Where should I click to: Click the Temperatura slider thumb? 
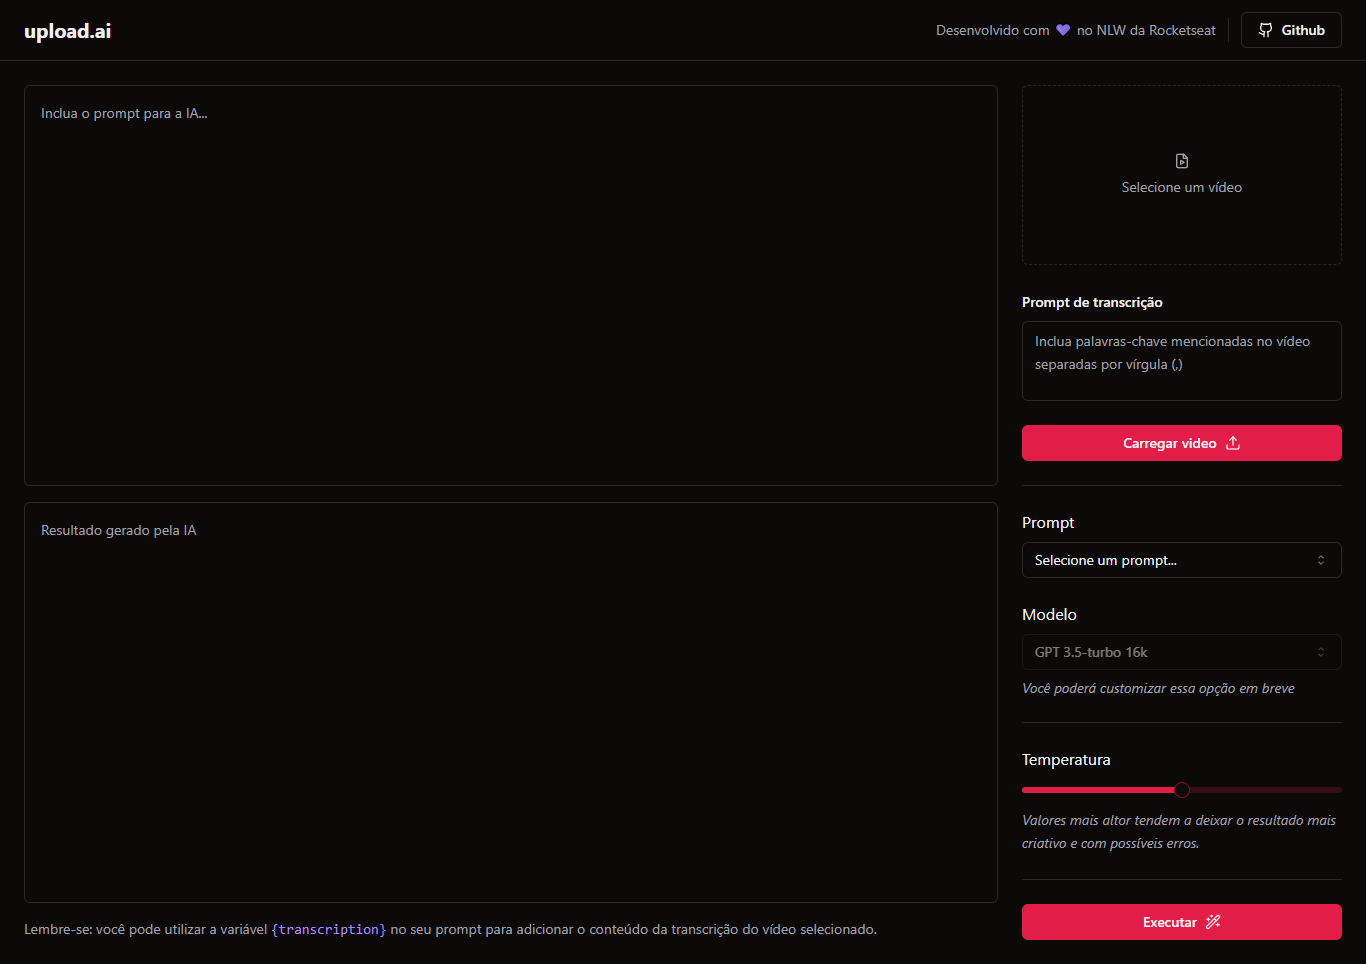[1182, 790]
